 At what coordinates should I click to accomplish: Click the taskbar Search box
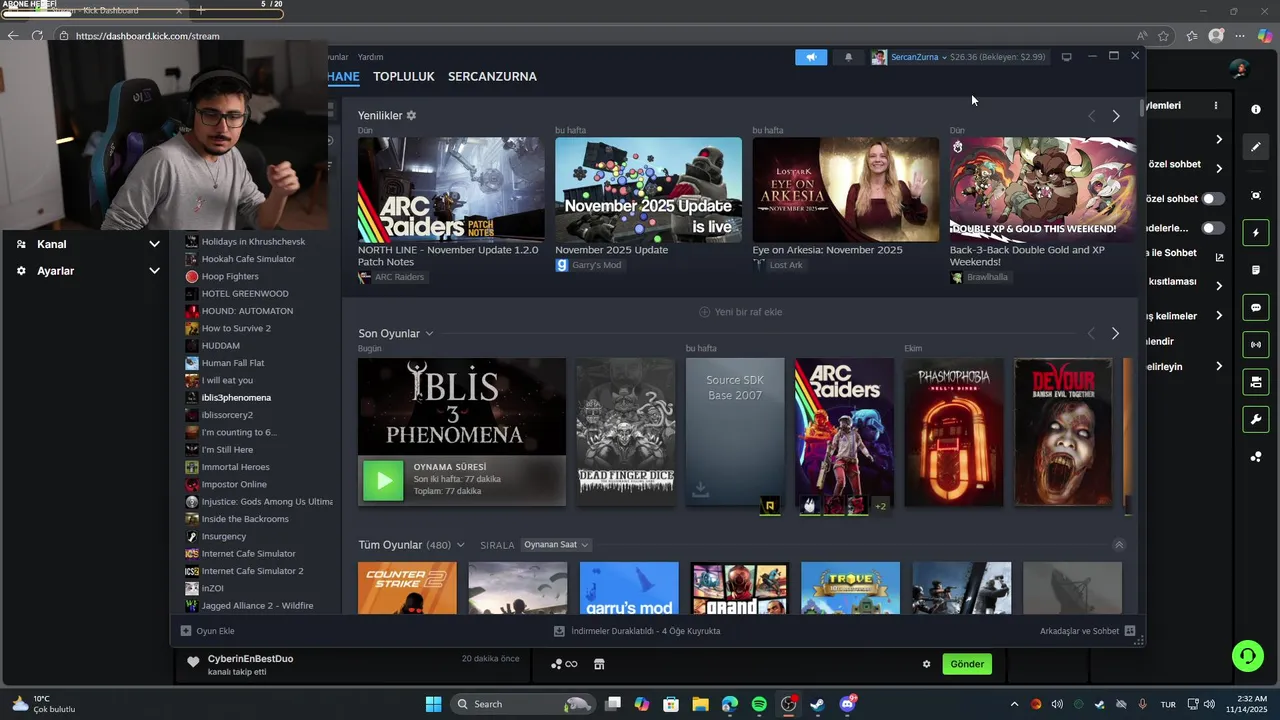523,704
